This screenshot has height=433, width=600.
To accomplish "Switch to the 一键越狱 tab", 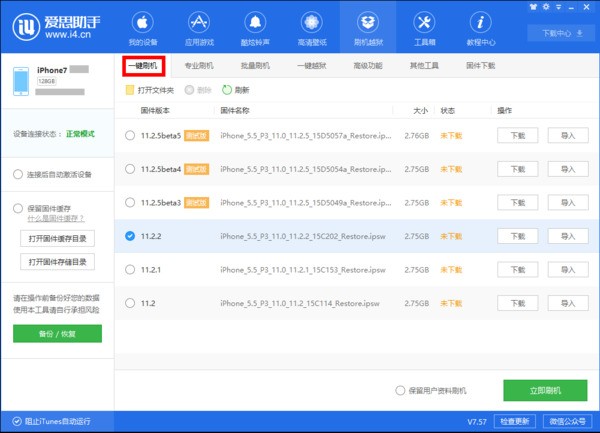I will (x=312, y=66).
